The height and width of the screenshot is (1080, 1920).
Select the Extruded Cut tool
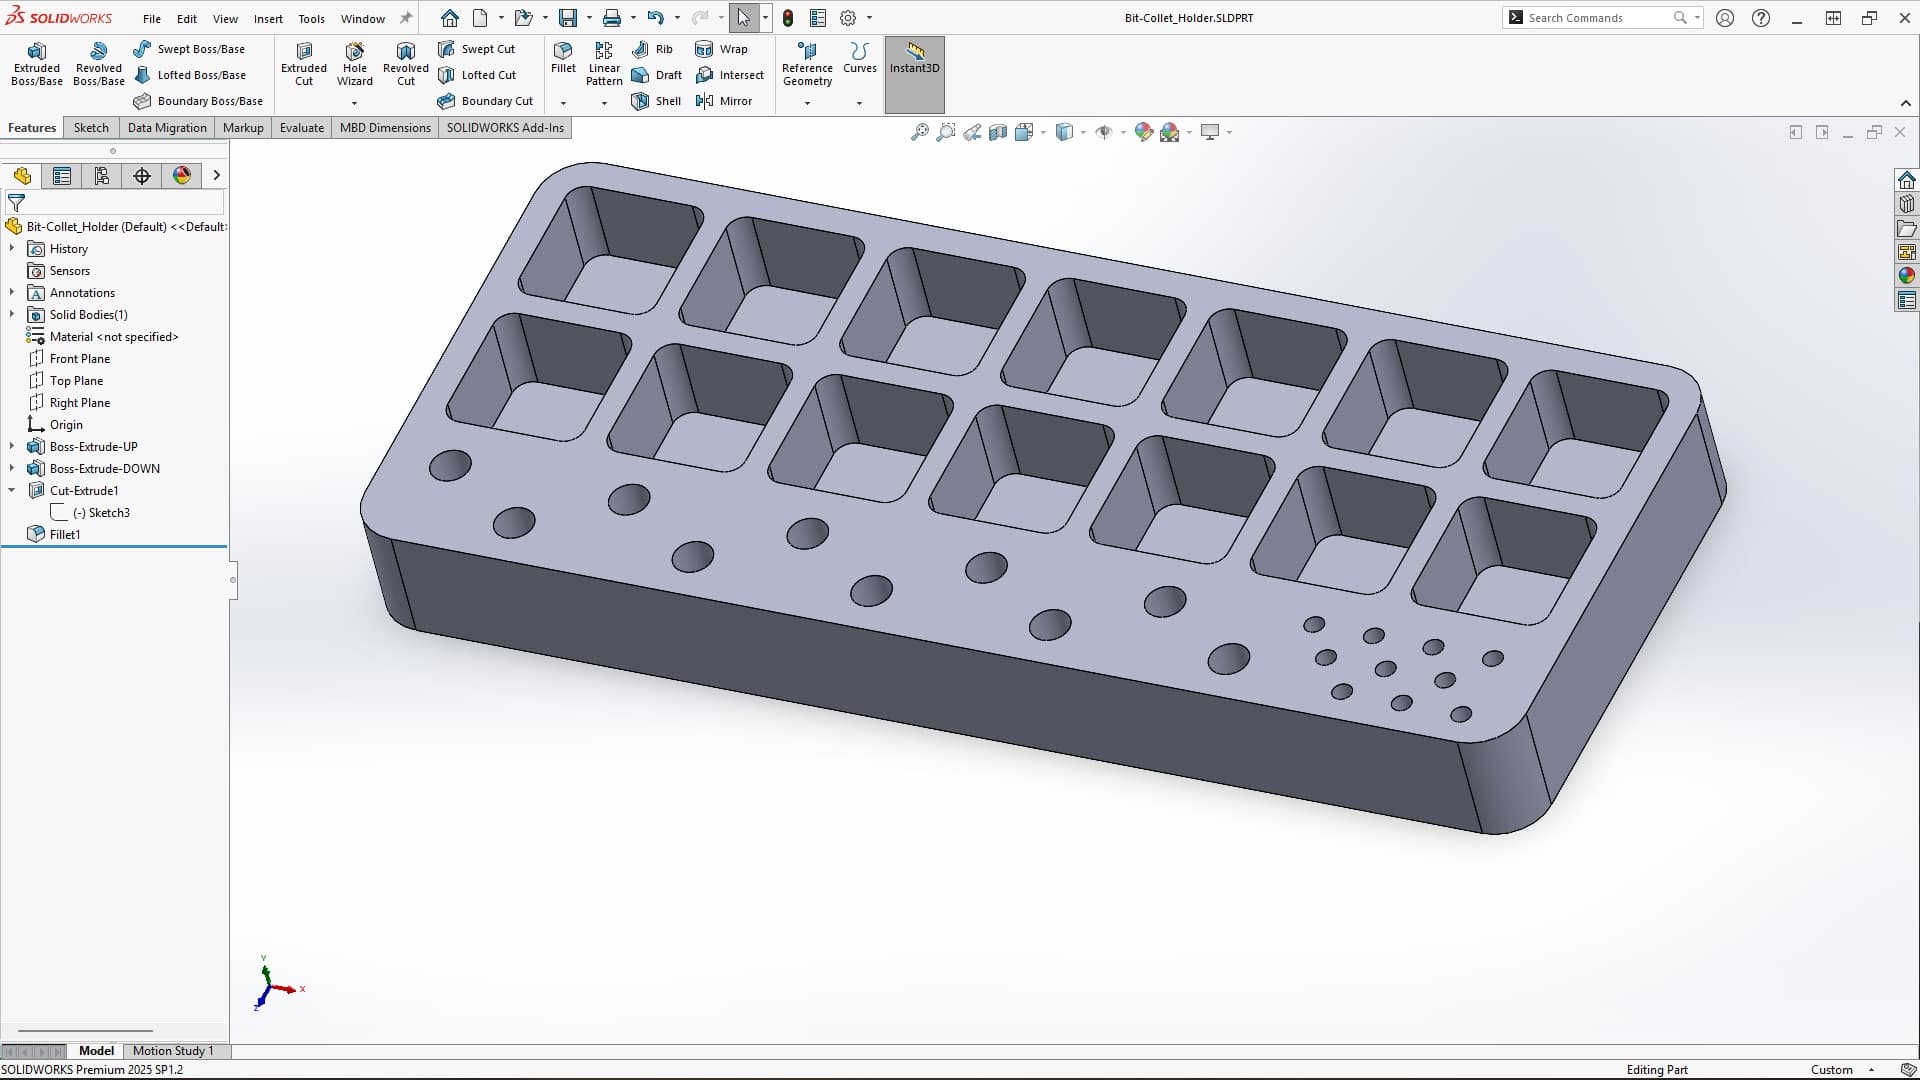(303, 63)
